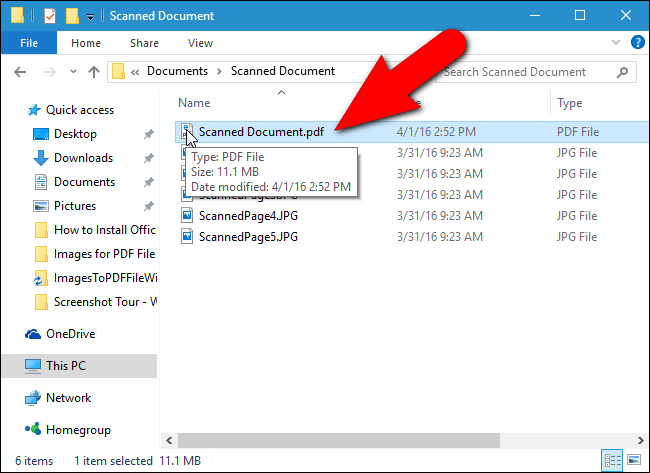Click the scroll left arrow
This screenshot has height=473, width=650.
(x=169, y=440)
